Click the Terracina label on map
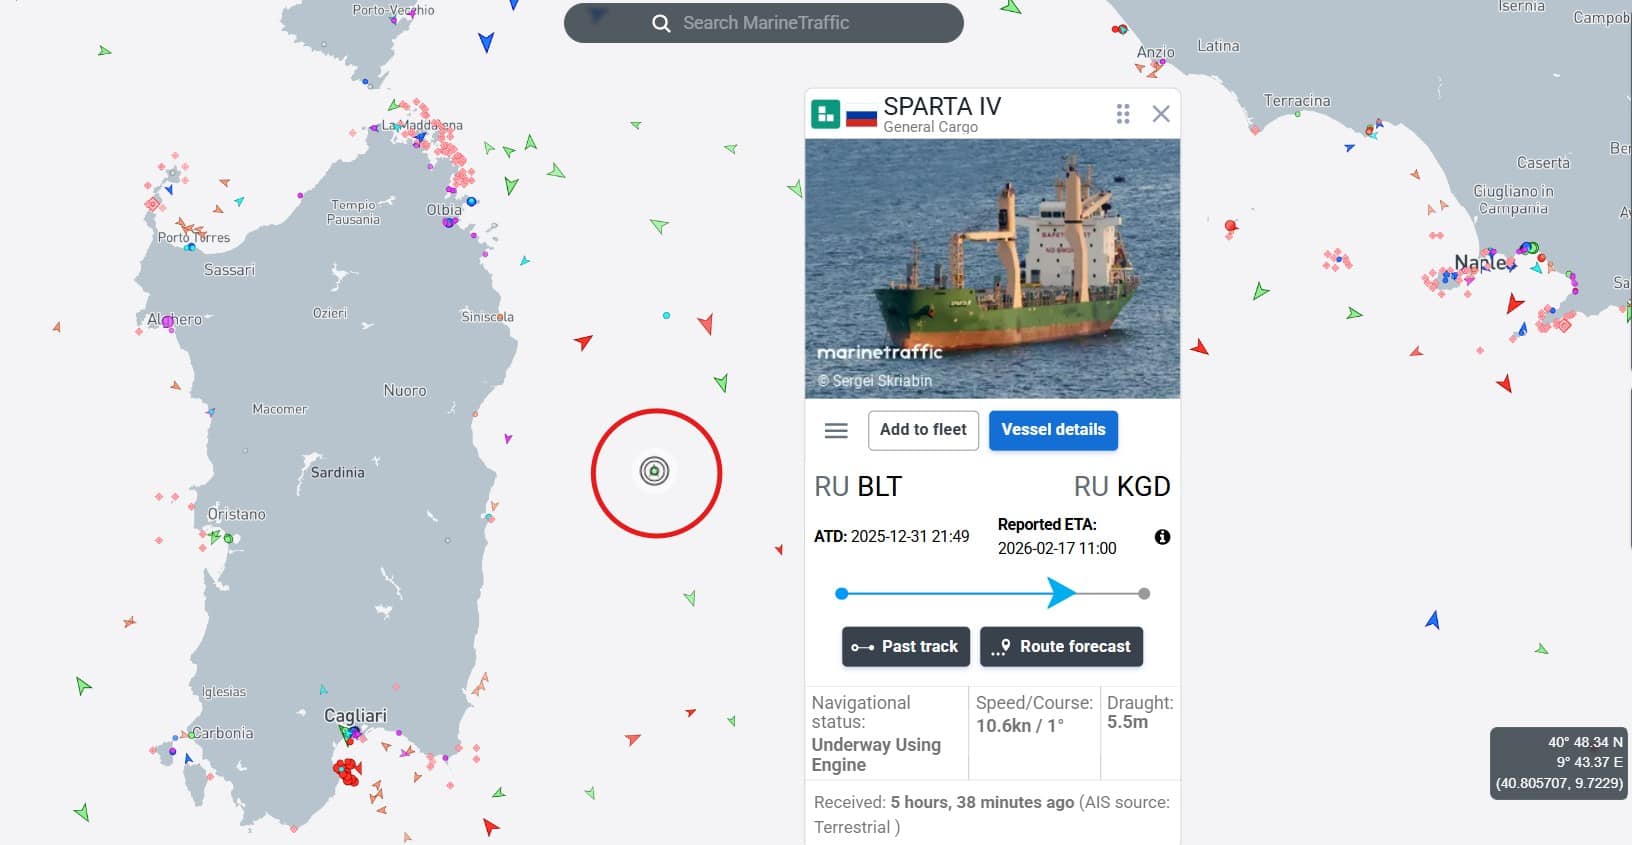 pos(1297,101)
